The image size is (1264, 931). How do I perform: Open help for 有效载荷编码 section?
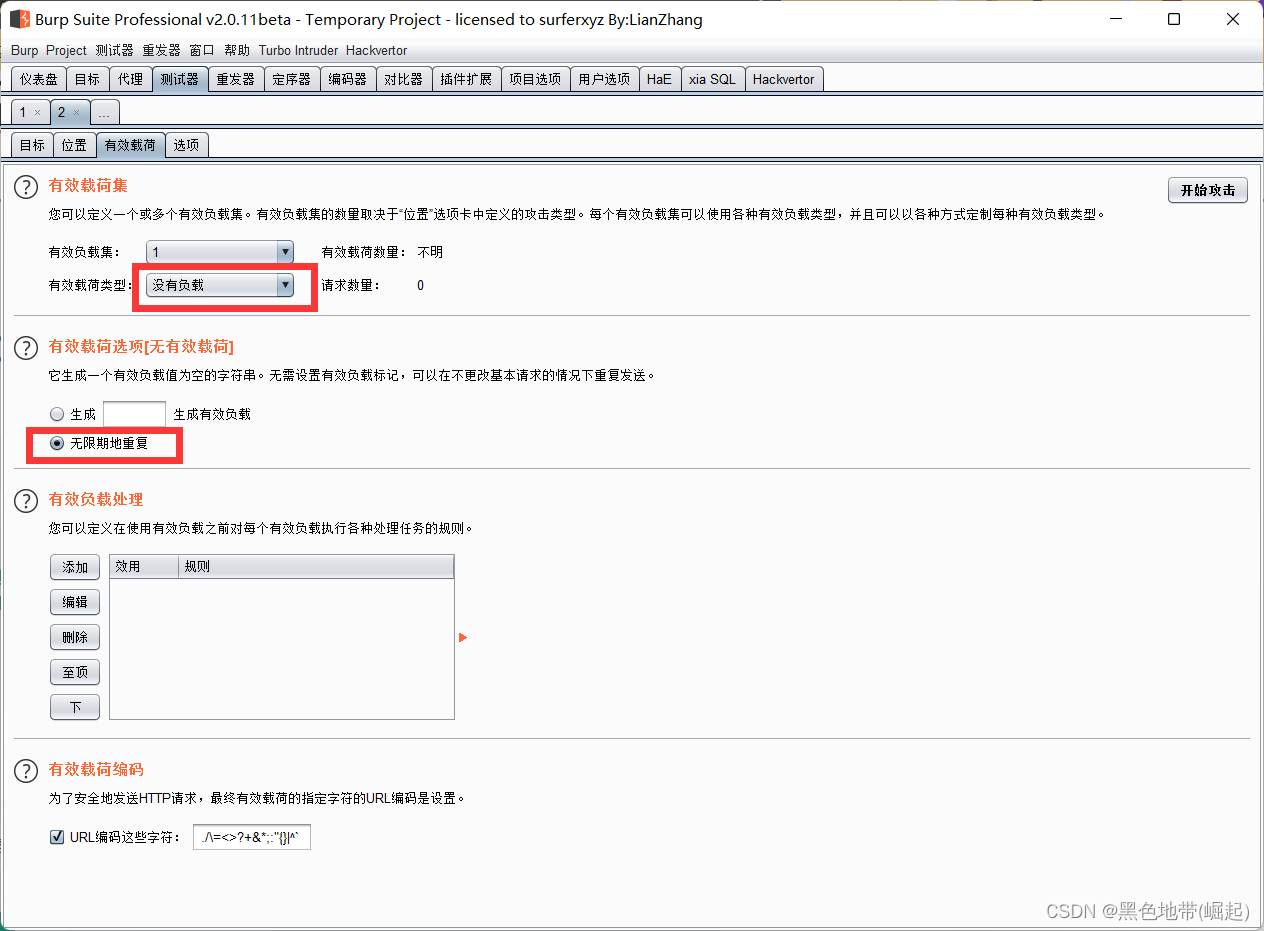tap(26, 770)
